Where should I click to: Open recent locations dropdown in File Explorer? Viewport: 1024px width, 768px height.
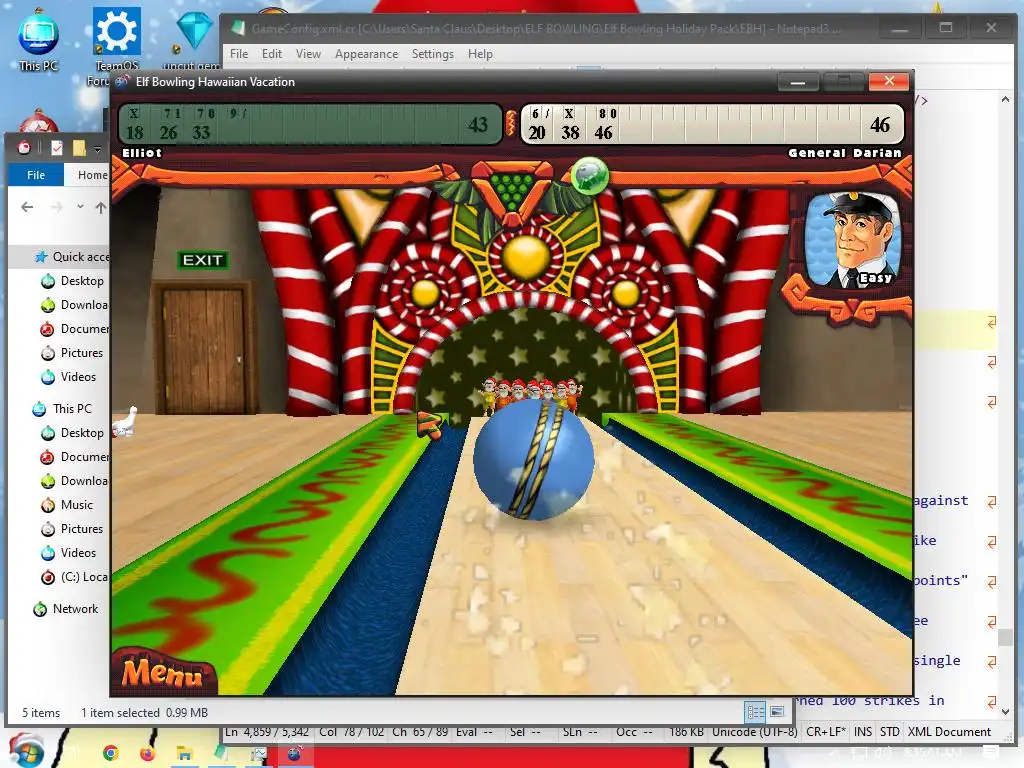tap(80, 207)
